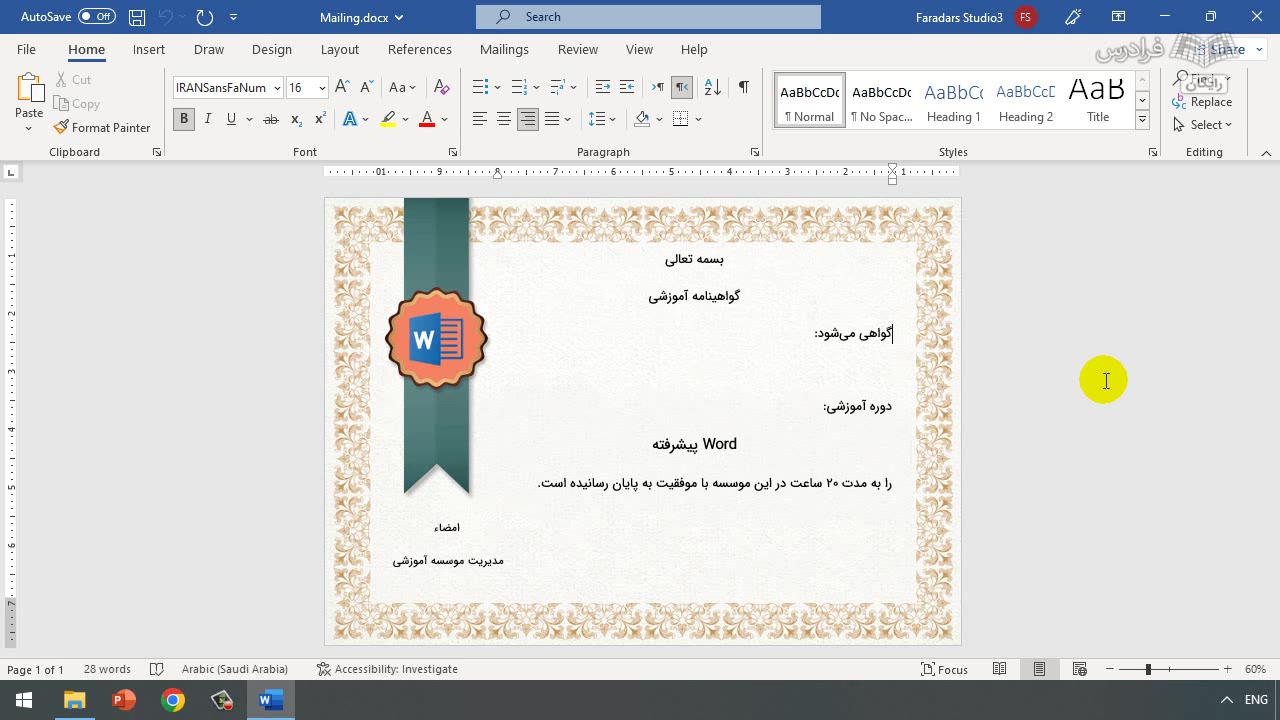Open Change Case dropdown
Image resolution: width=1280 pixels, height=720 pixels.
tap(403, 88)
